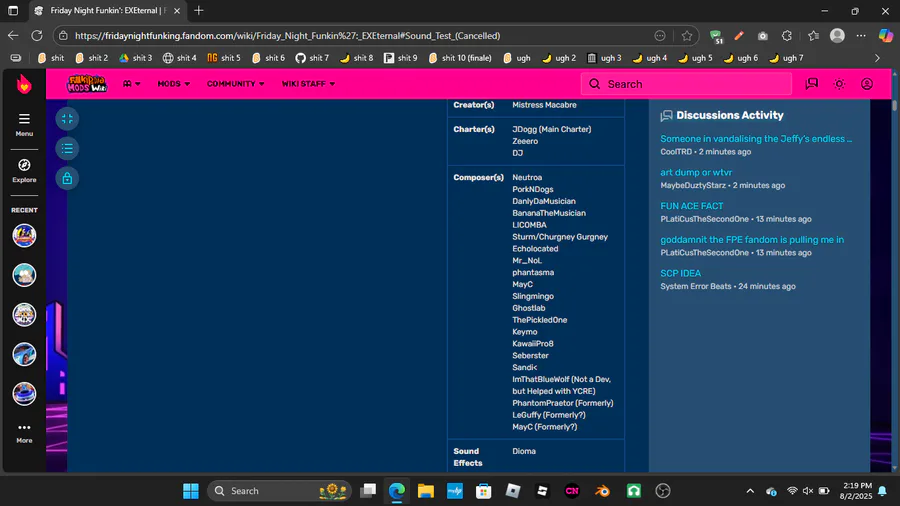Open Microsoft Store from taskbar
Screen dimensions: 900x506
[483, 491]
